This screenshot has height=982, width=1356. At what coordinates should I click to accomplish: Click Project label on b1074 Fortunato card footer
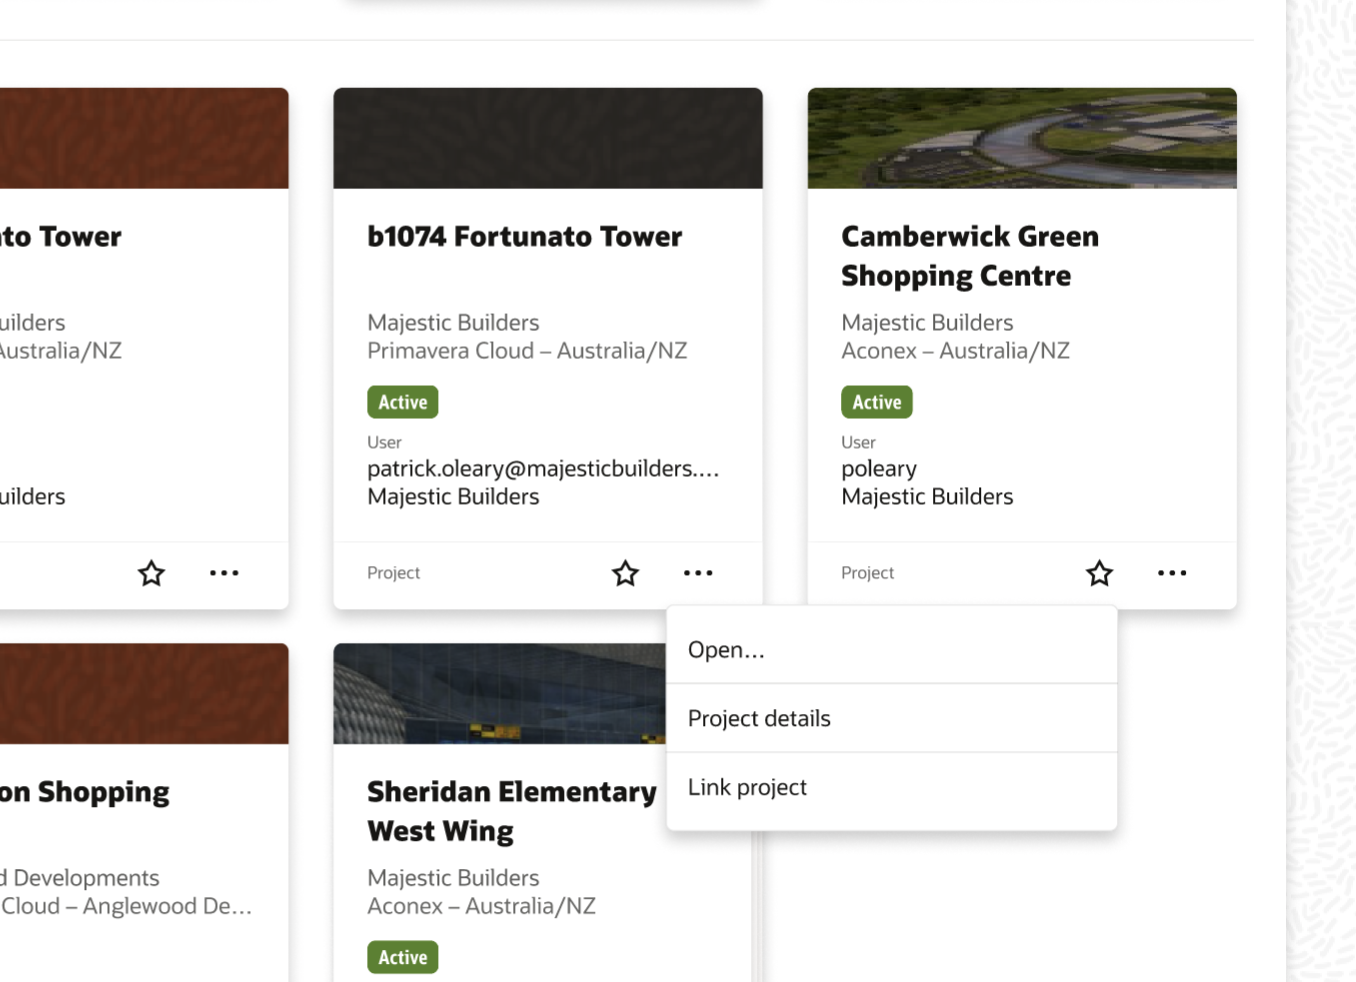click(x=393, y=573)
